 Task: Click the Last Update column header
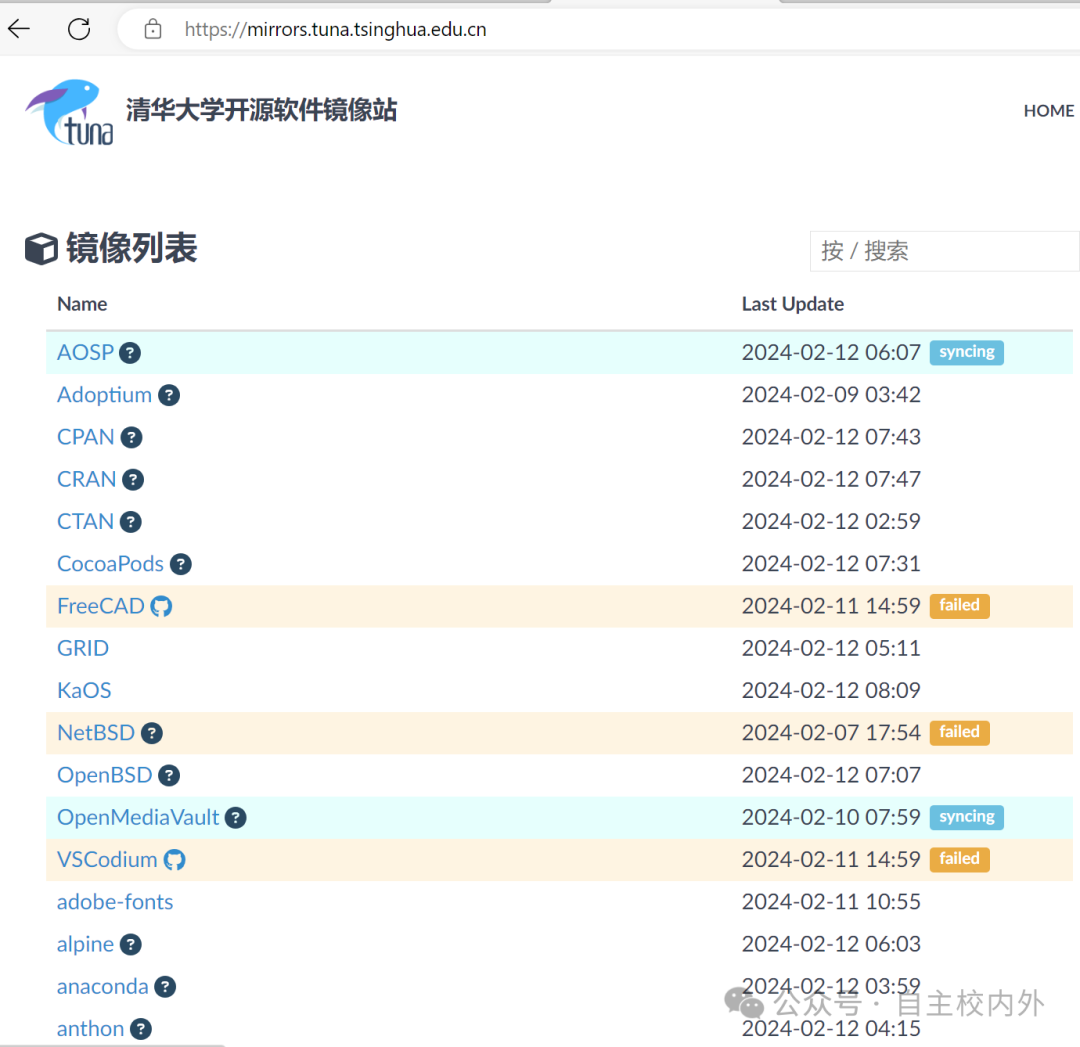pos(793,304)
